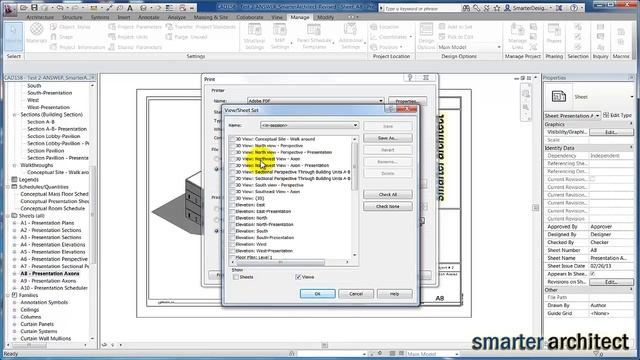Open the Modify ribbon tab
This screenshot has width=640, height=360.
pyautogui.click(x=325, y=17)
